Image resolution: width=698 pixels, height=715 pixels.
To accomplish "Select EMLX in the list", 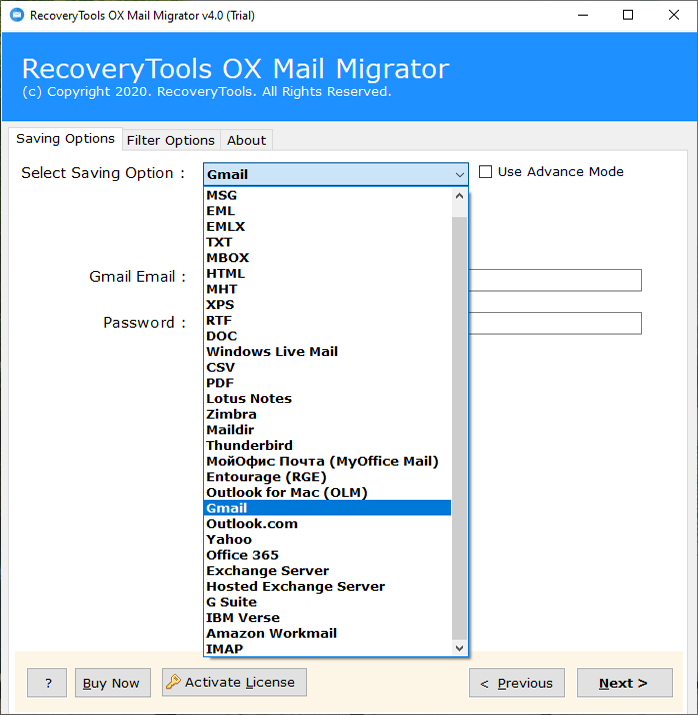I will pyautogui.click(x=327, y=226).
